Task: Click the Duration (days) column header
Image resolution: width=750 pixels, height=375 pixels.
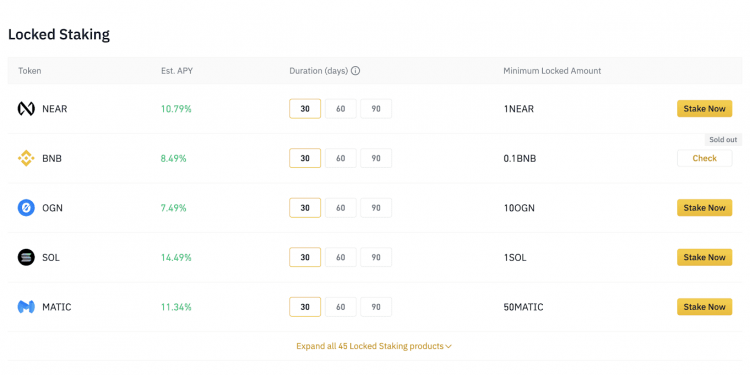Action: point(319,71)
